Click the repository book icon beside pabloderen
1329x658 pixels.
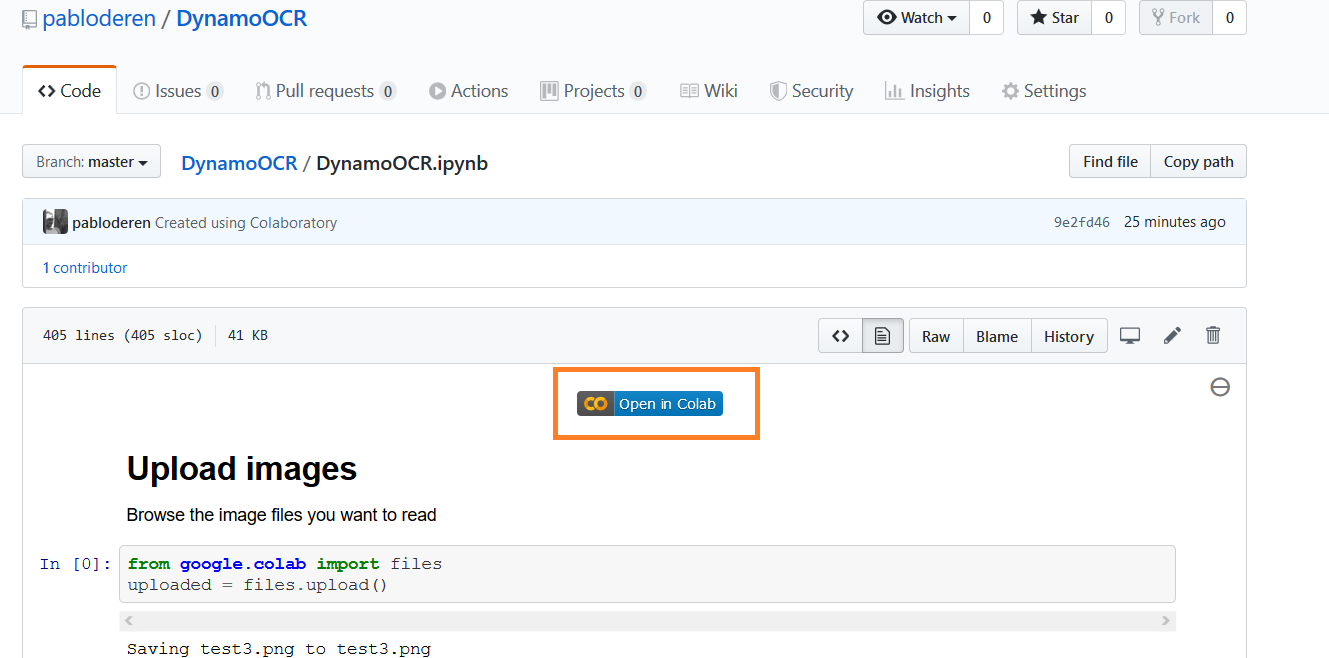click(x=30, y=19)
